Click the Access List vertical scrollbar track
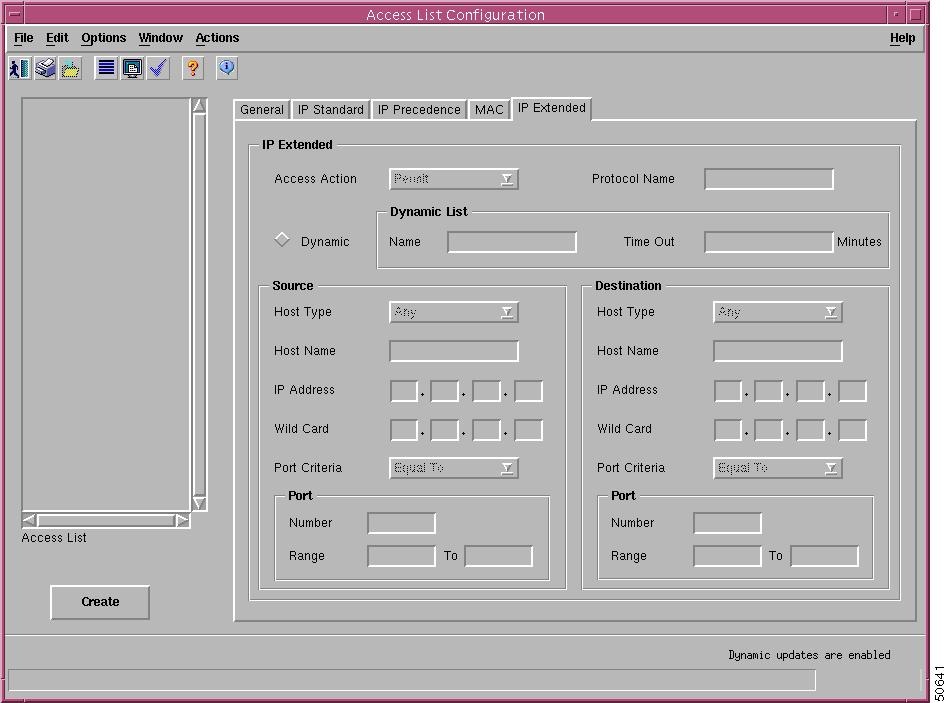This screenshot has height=703, width=946. [199, 305]
